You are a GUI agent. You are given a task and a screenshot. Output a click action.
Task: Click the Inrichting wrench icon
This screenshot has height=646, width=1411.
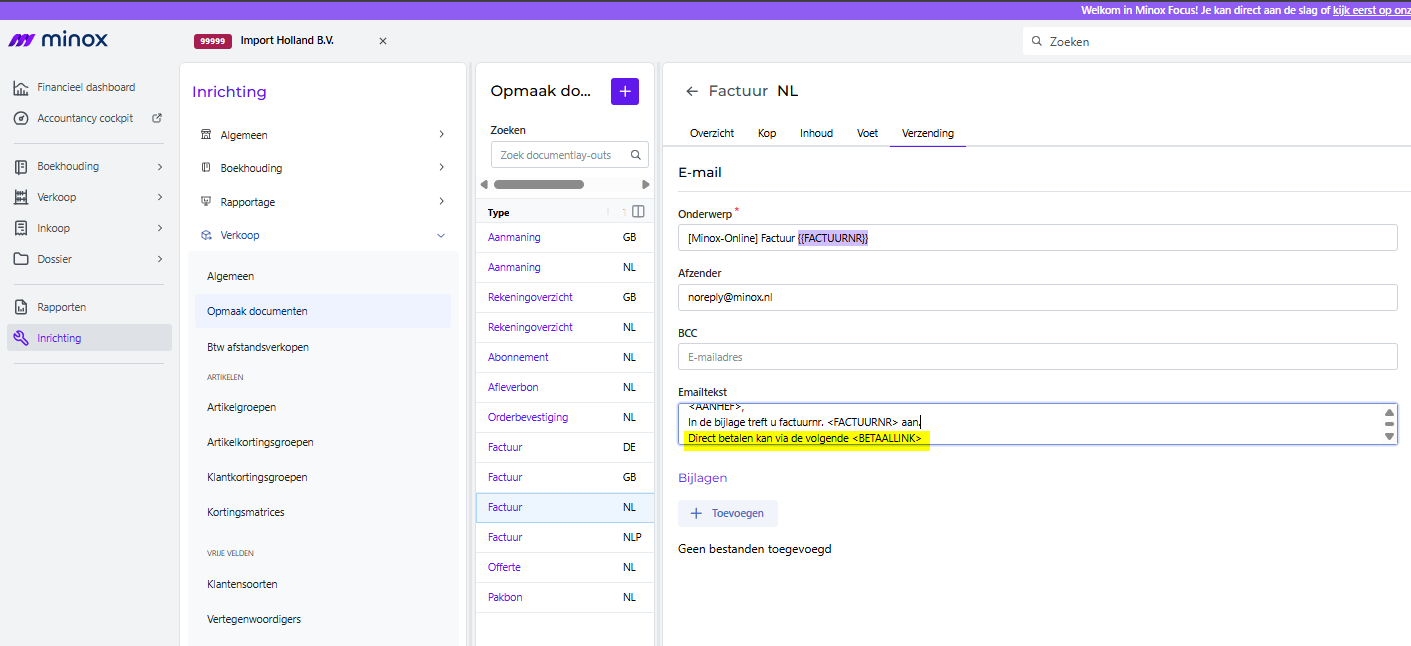[x=20, y=338]
